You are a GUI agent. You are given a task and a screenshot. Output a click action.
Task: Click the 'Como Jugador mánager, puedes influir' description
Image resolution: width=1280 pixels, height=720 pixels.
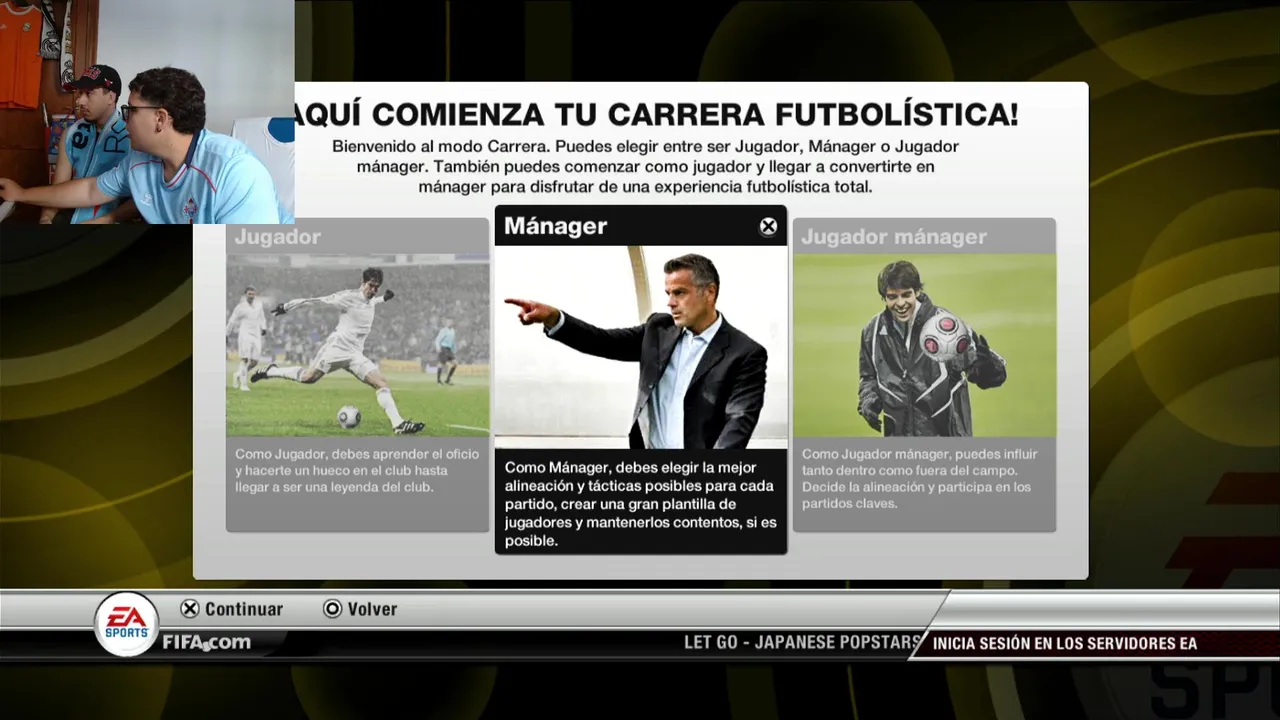pos(920,479)
